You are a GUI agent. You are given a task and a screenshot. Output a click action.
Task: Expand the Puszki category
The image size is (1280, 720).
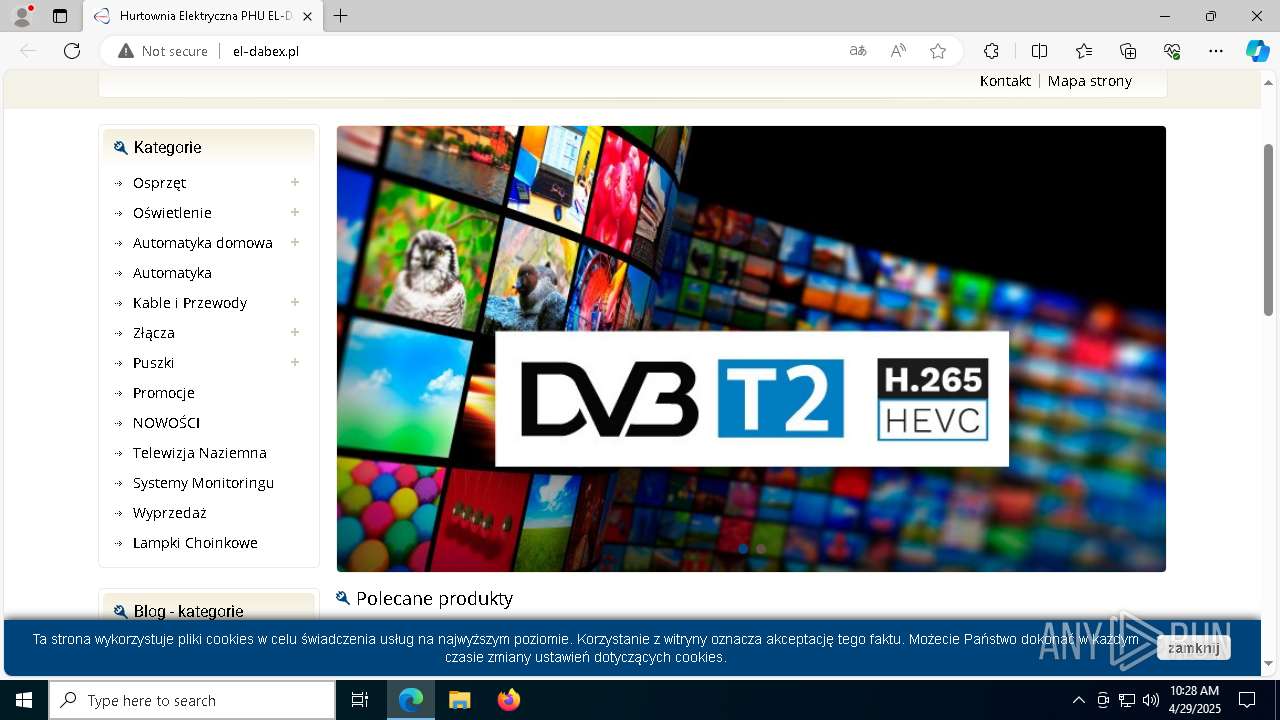295,362
